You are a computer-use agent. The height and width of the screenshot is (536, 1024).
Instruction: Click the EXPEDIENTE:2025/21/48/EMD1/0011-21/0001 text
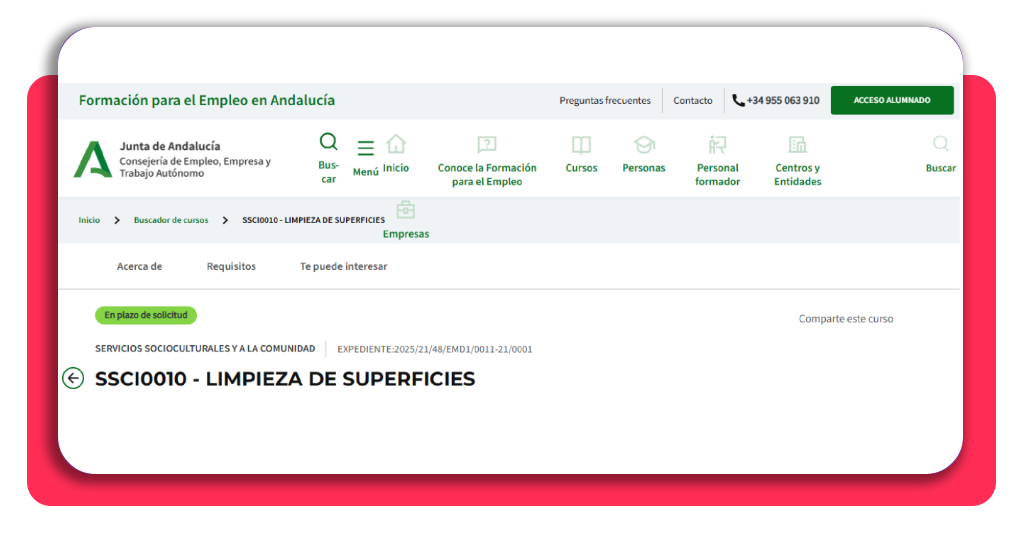pos(434,349)
